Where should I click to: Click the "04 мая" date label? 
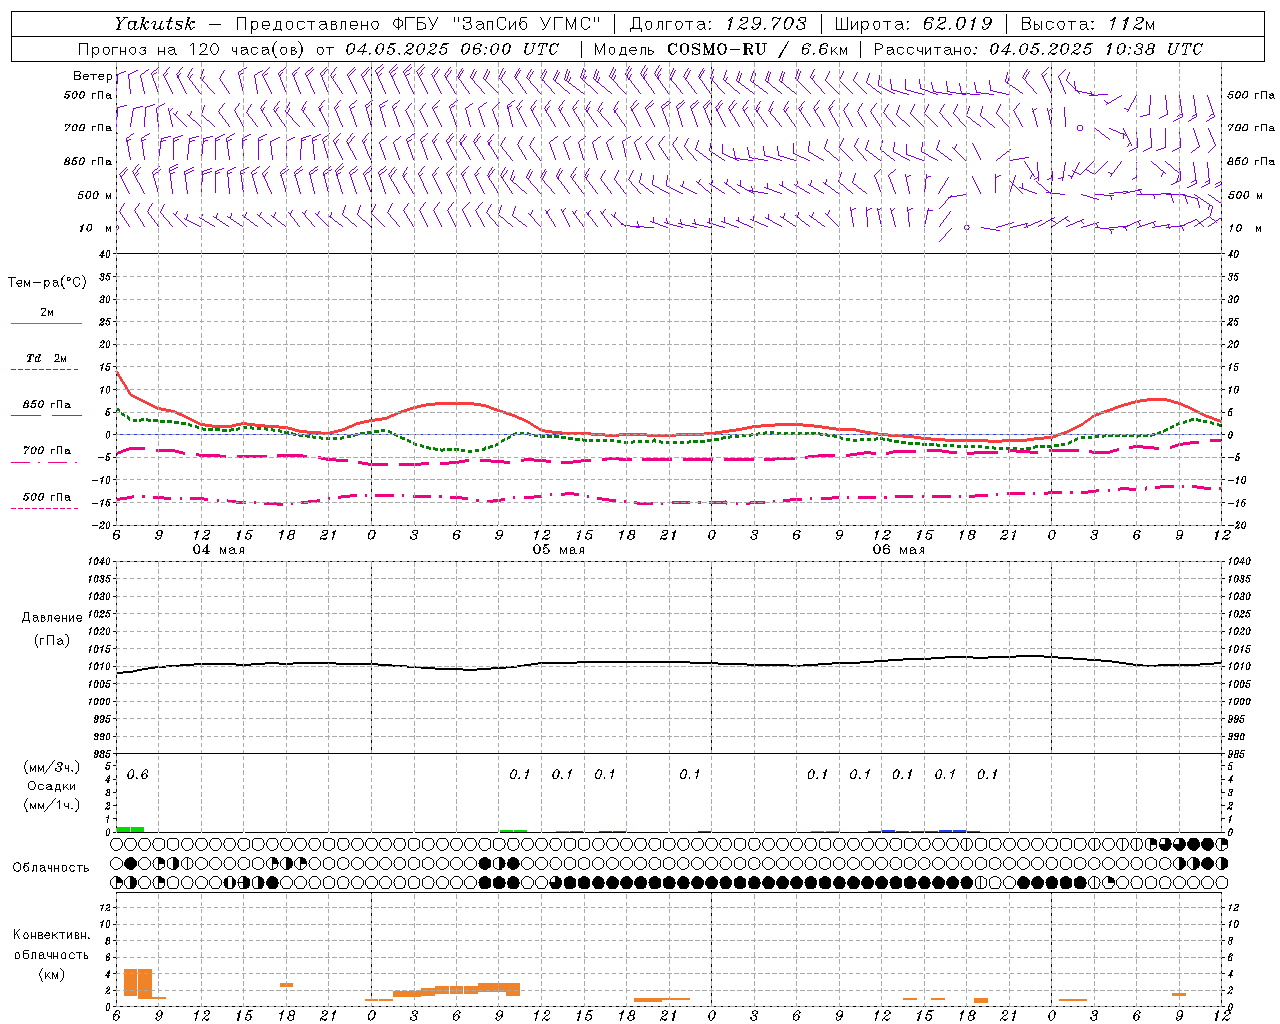219,550
